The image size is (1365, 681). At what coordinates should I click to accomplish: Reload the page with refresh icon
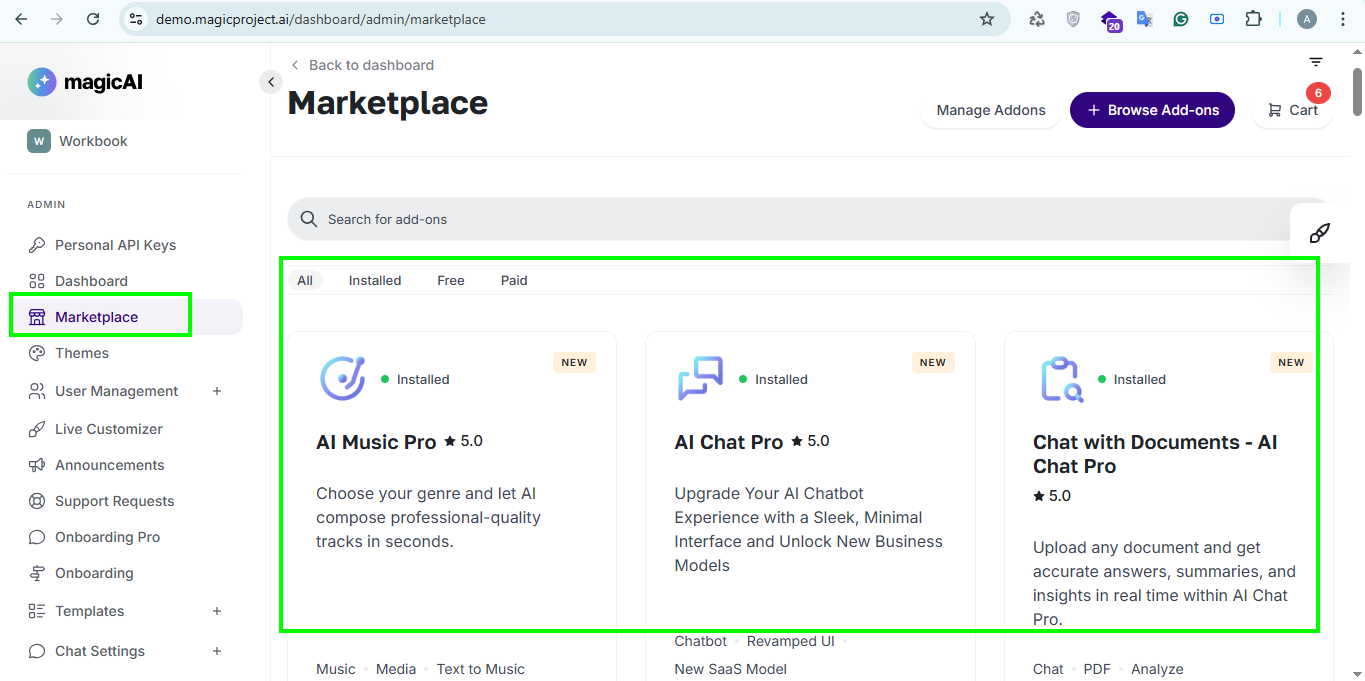coord(93,19)
